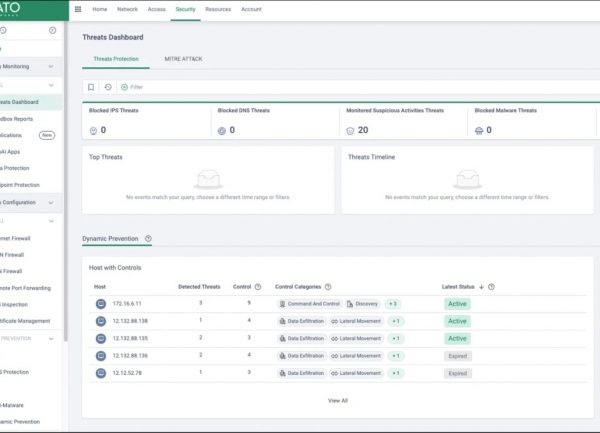600x433 pixels.
Task: Sort by Latest Status arrow
Action: [481, 287]
